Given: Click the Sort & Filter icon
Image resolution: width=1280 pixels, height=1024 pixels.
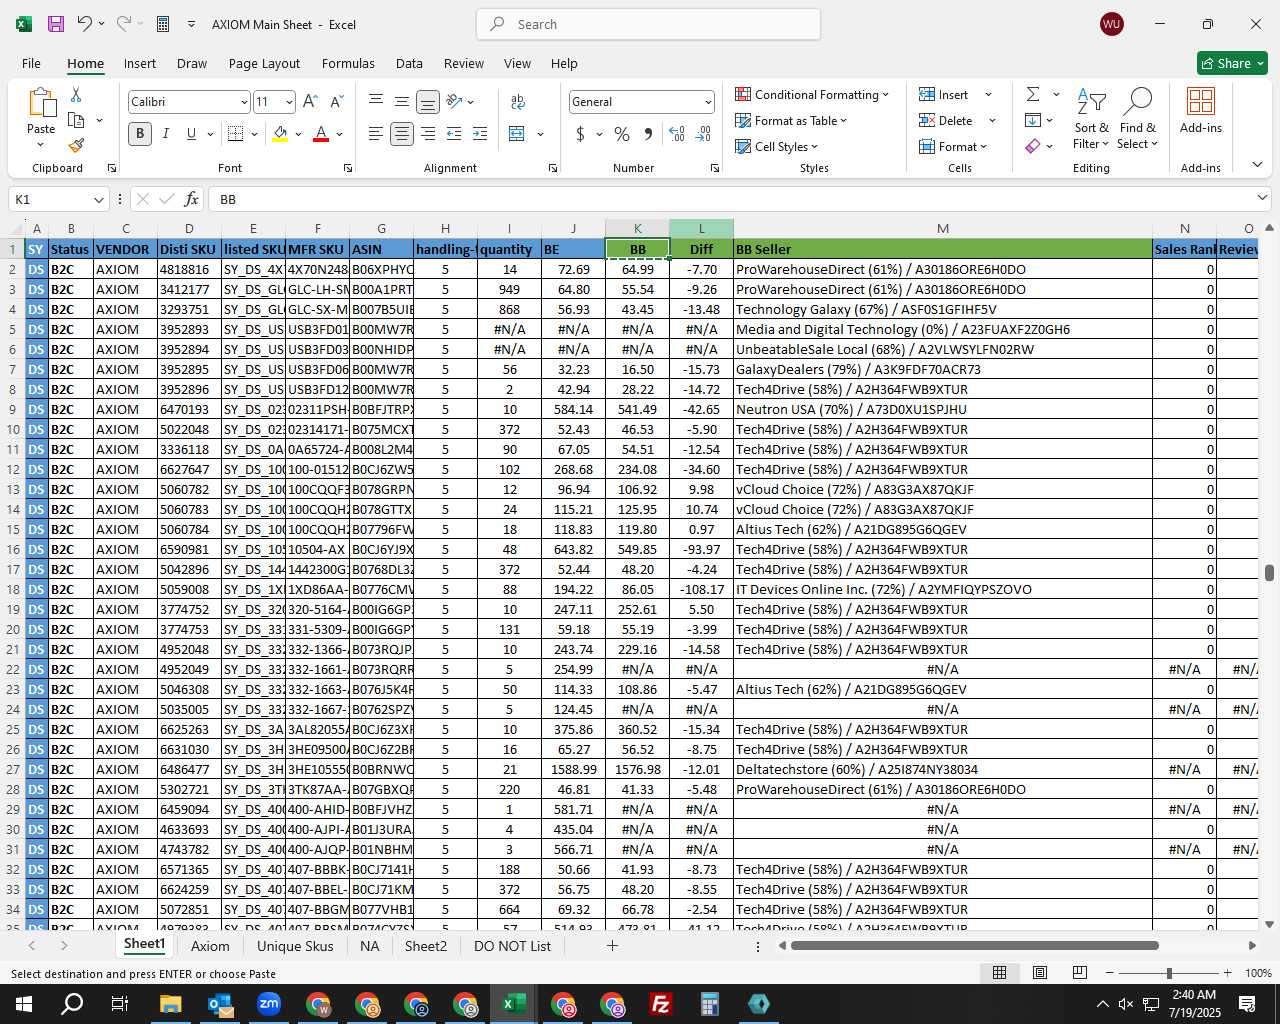Looking at the screenshot, I should click(x=1091, y=119).
